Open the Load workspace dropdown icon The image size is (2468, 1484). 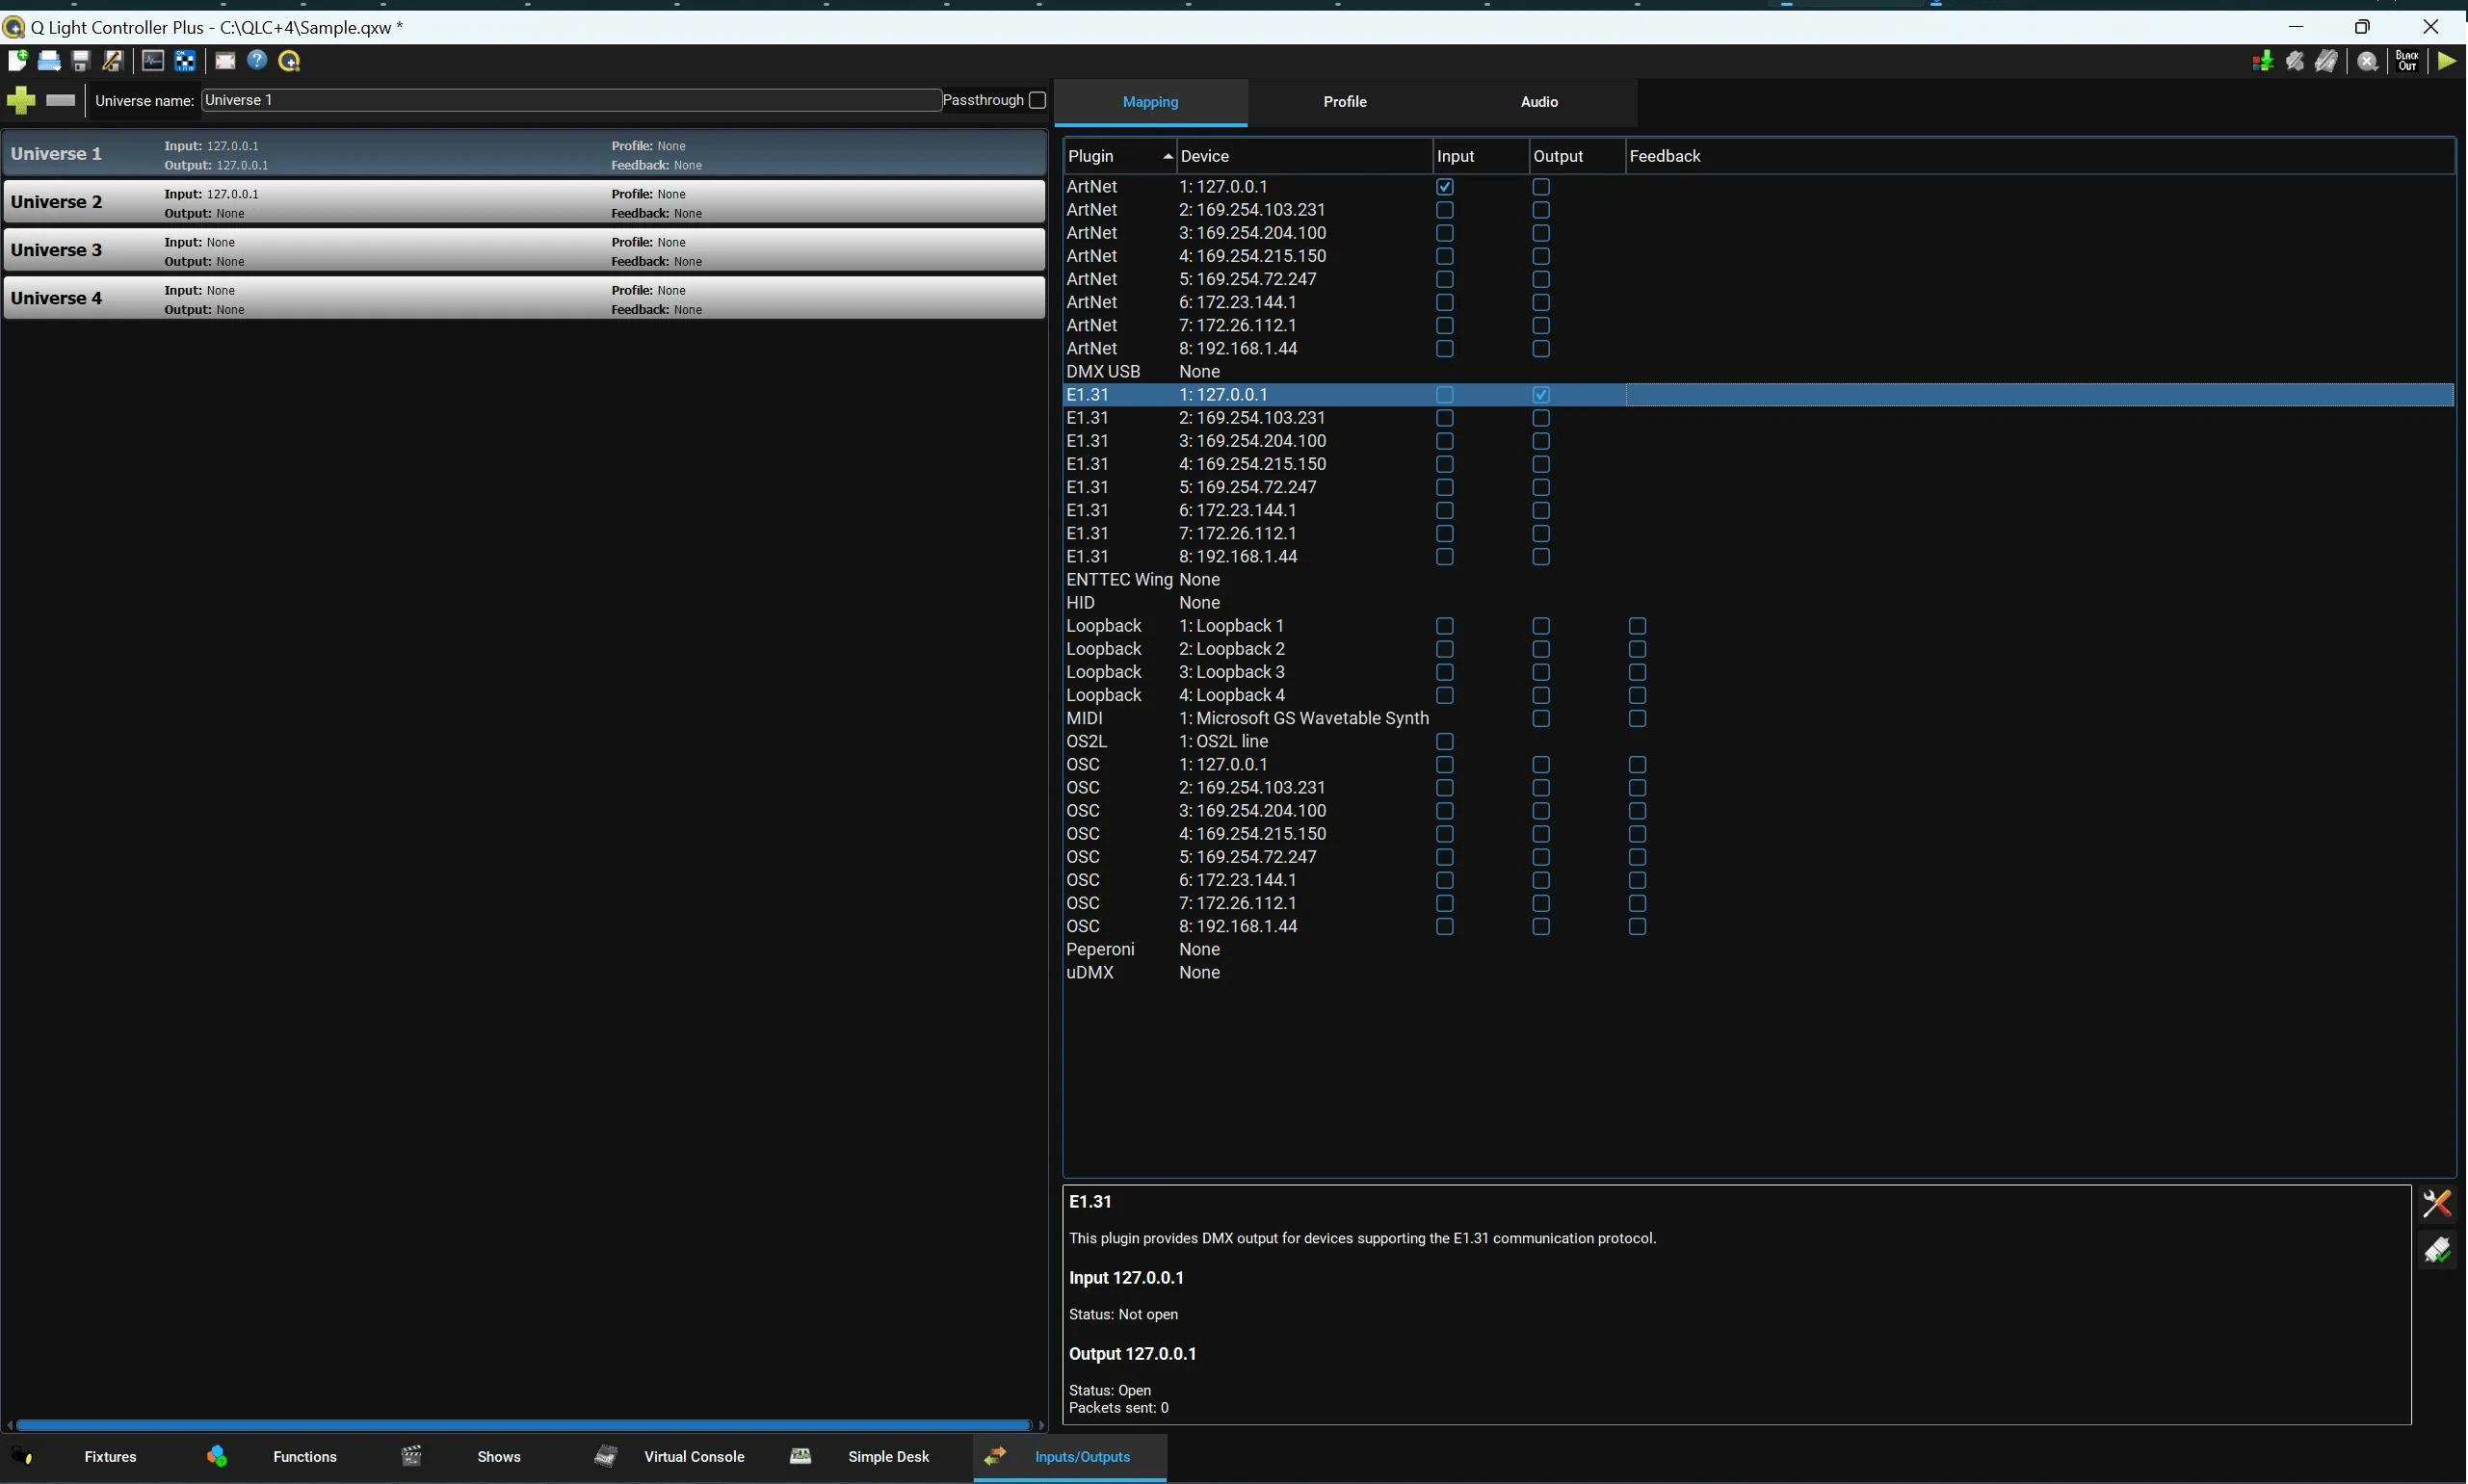tap(49, 61)
